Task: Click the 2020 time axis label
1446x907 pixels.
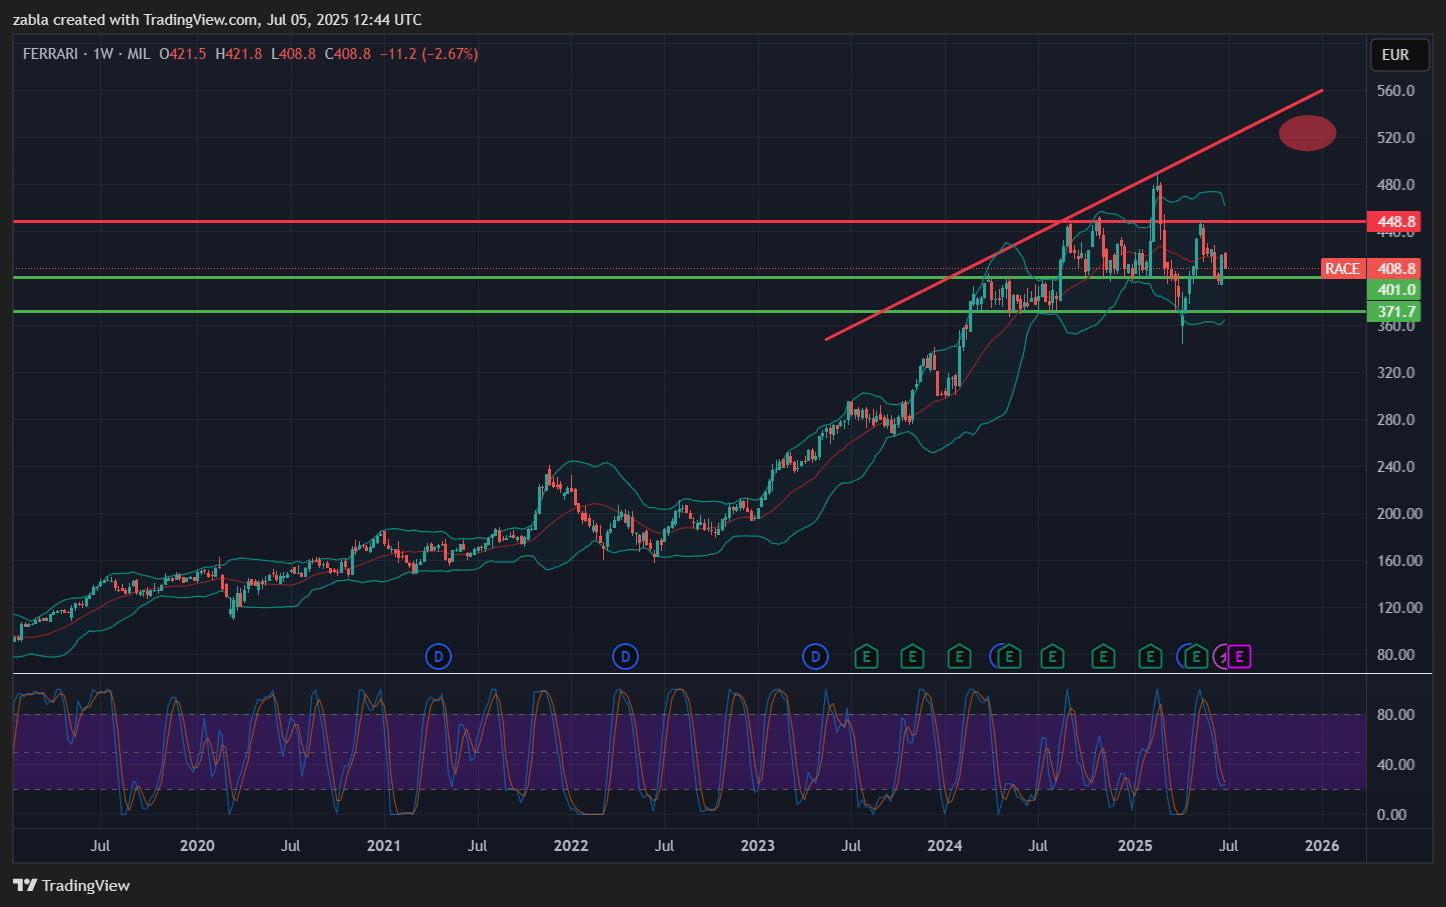Action: click(197, 846)
